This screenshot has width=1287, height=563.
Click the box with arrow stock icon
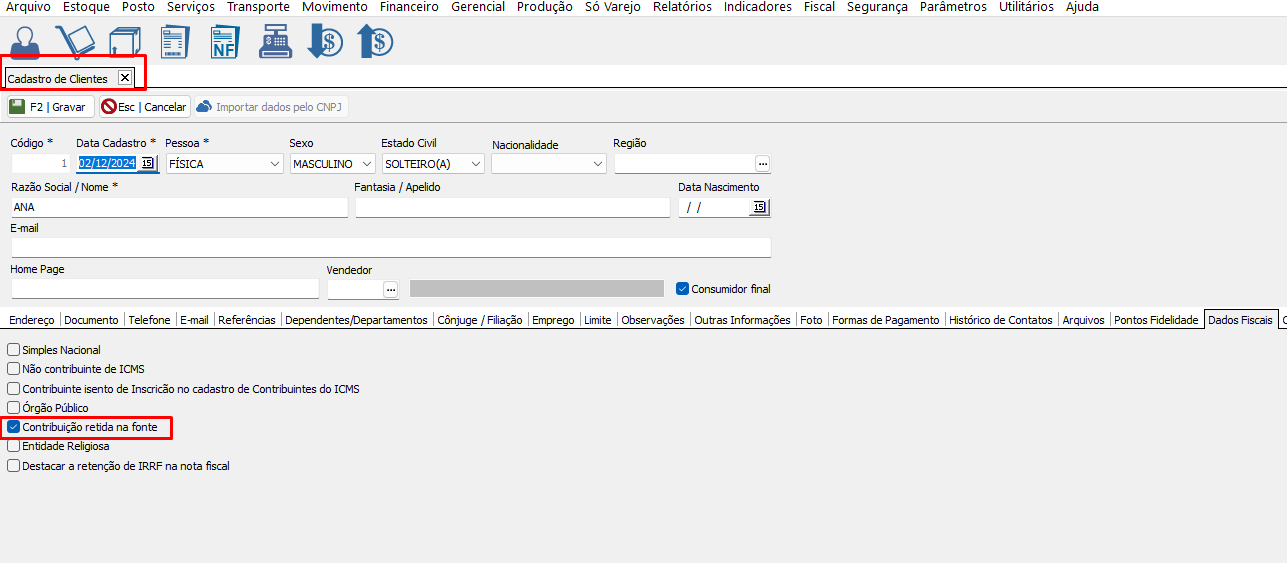click(x=124, y=41)
